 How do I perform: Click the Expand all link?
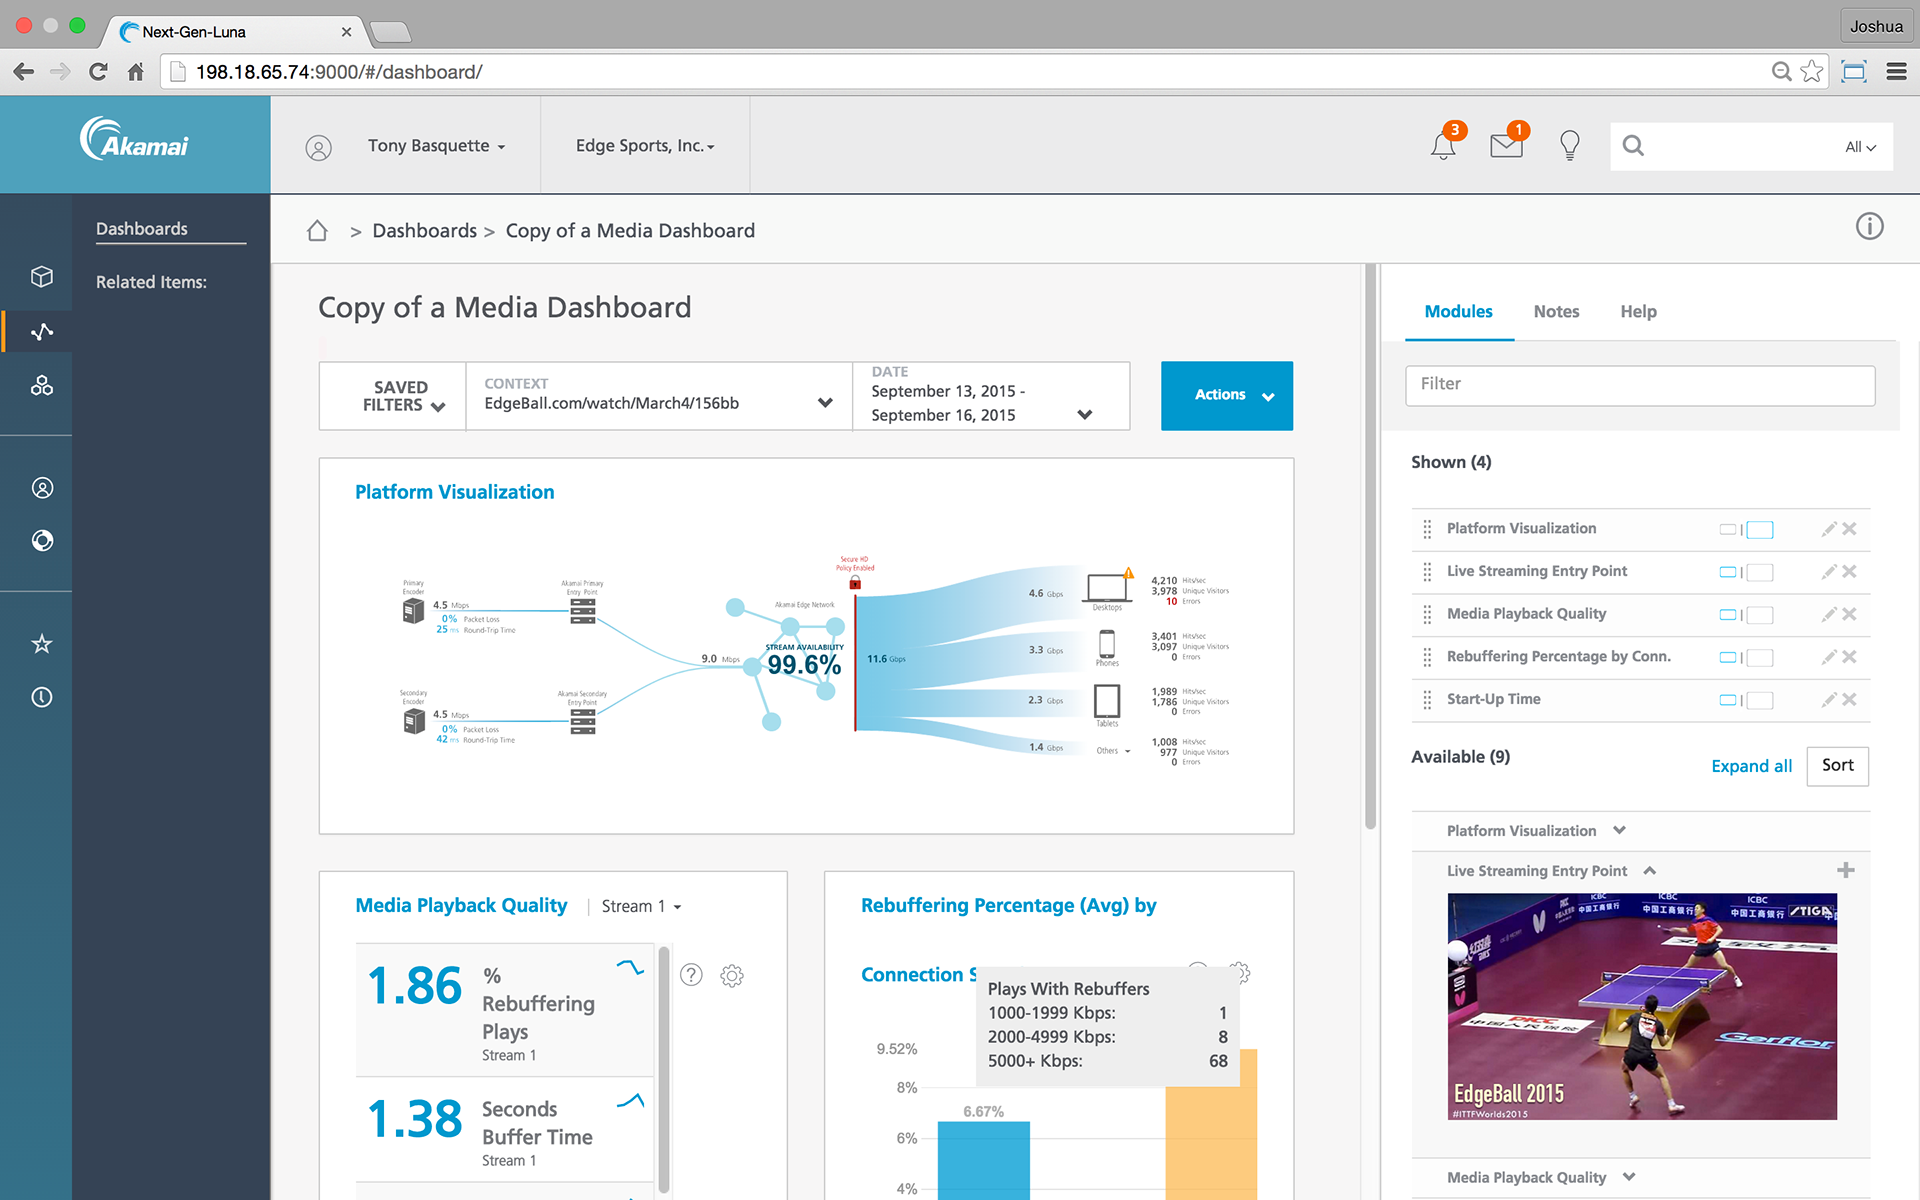tap(1751, 766)
